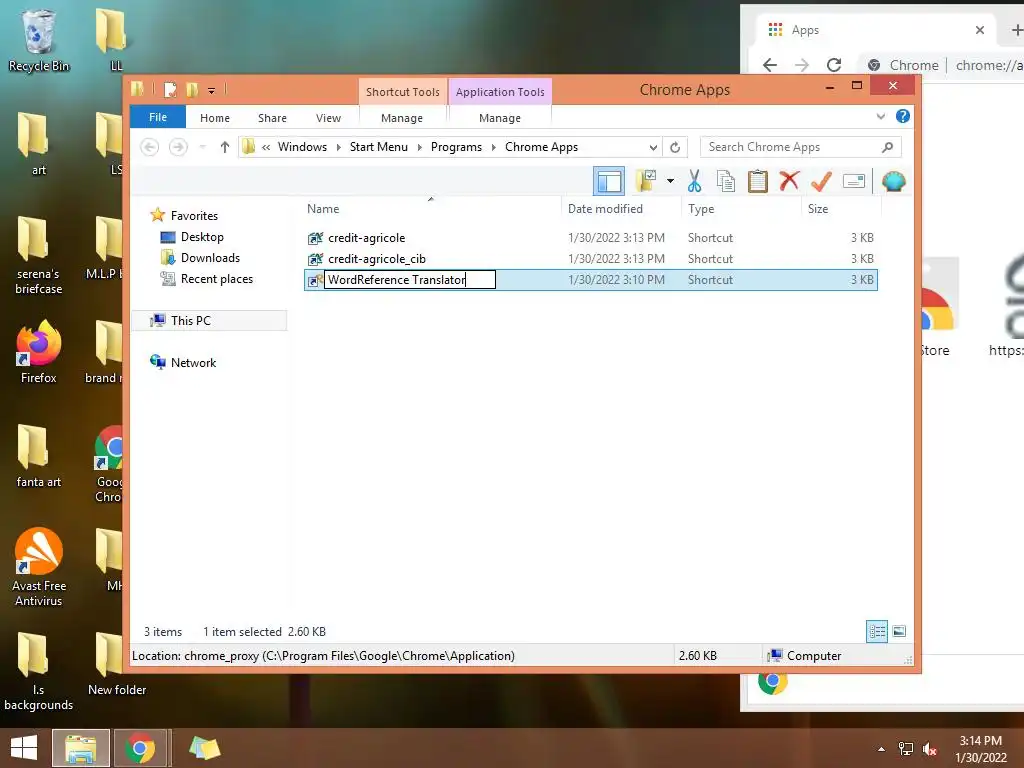Open Manage tab under Shortcut Tools
Image resolution: width=1024 pixels, height=768 pixels.
point(402,118)
